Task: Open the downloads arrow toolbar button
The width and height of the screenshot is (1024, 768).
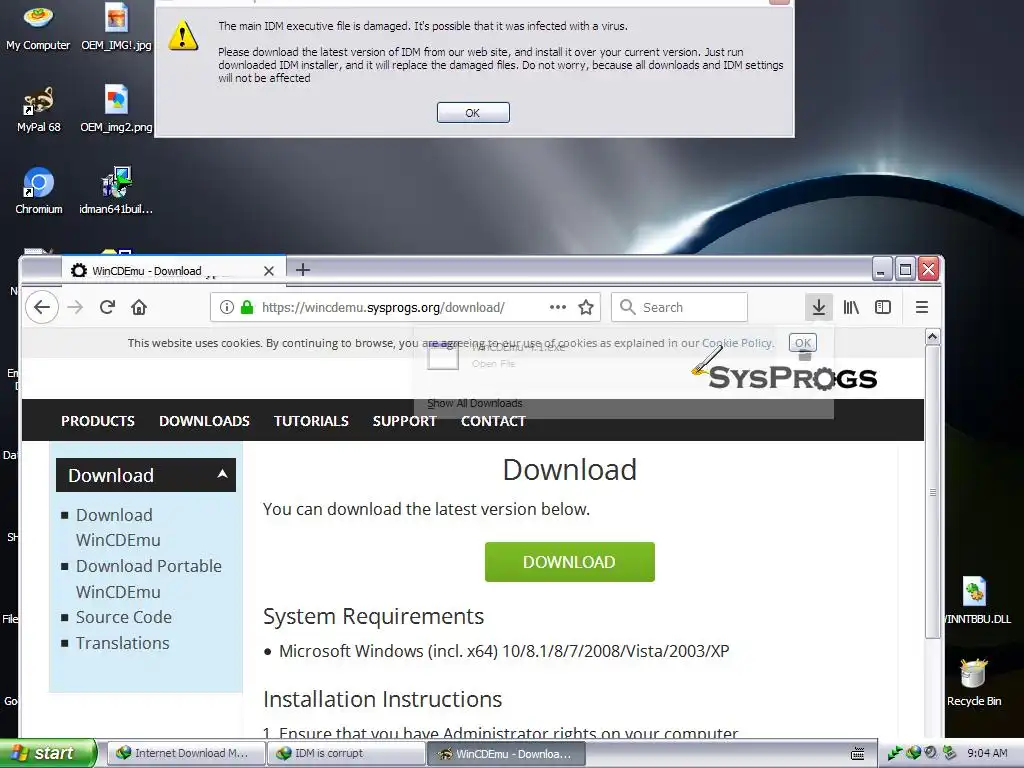Action: (x=819, y=307)
